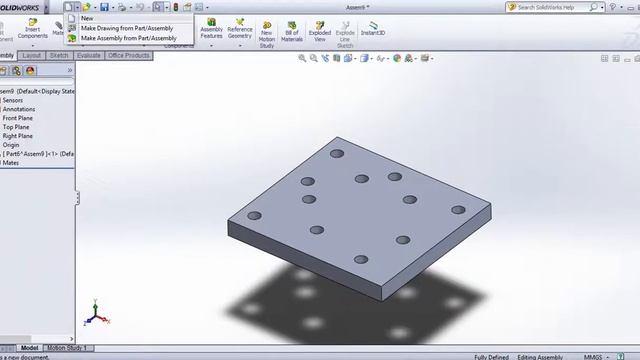Click the Undo arrow icon
Viewport: 640px width, 360px height.
140,7
